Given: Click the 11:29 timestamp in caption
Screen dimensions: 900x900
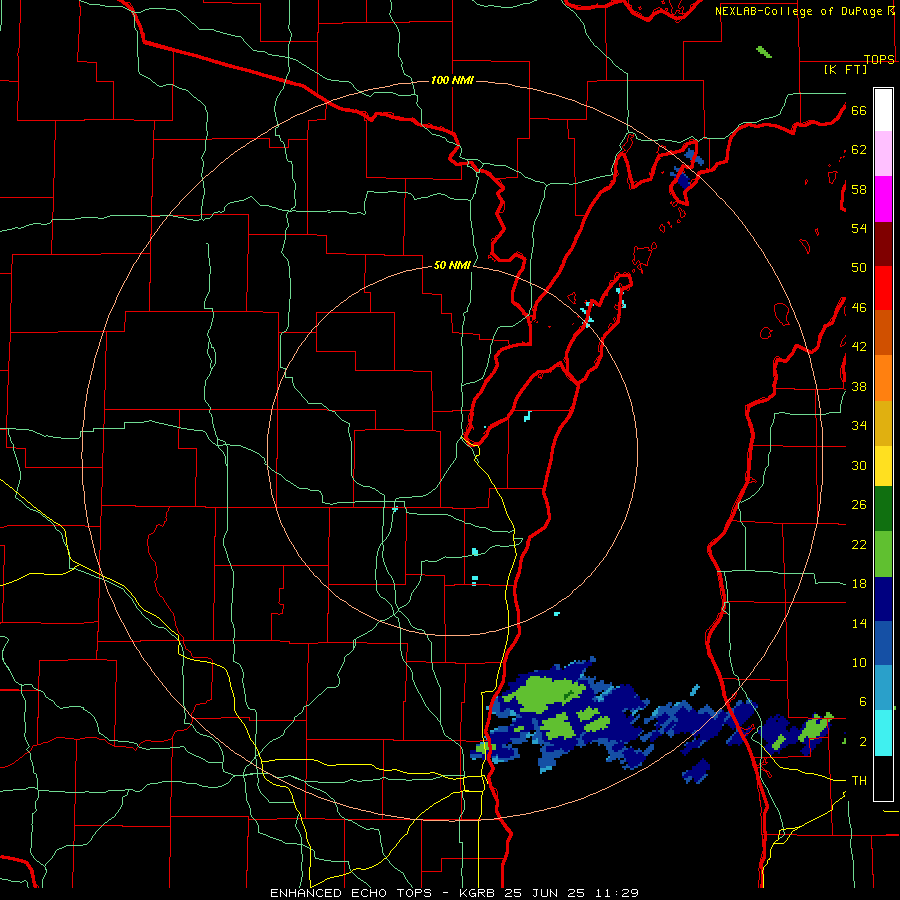Looking at the screenshot, I should pos(616,893).
